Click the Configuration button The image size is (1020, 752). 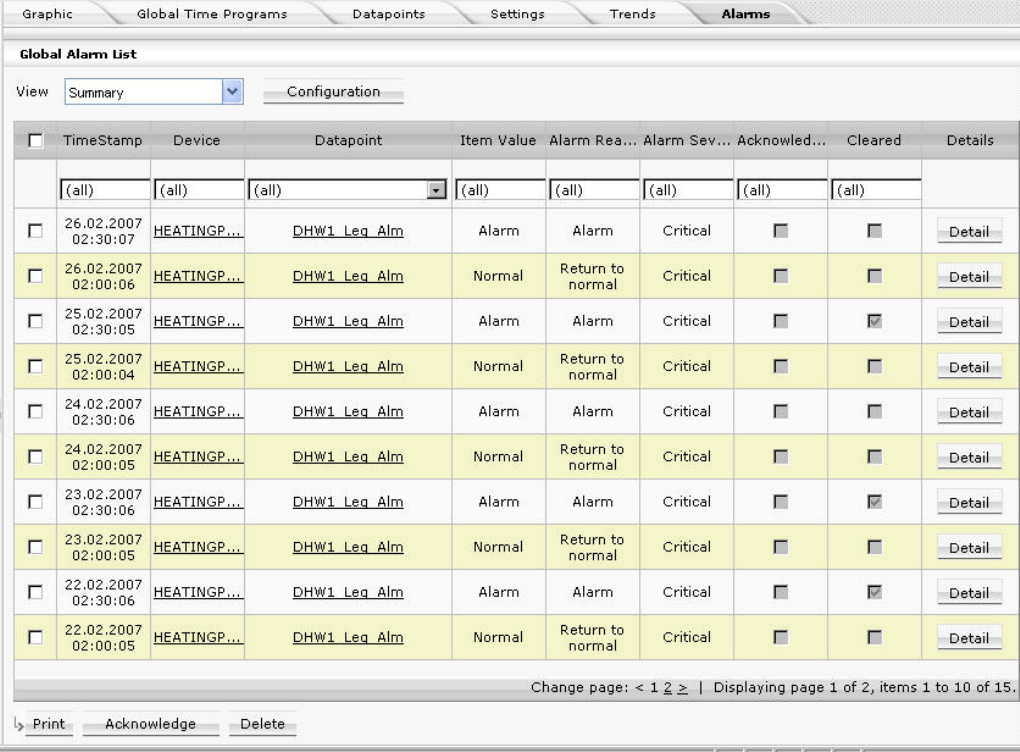point(333,92)
